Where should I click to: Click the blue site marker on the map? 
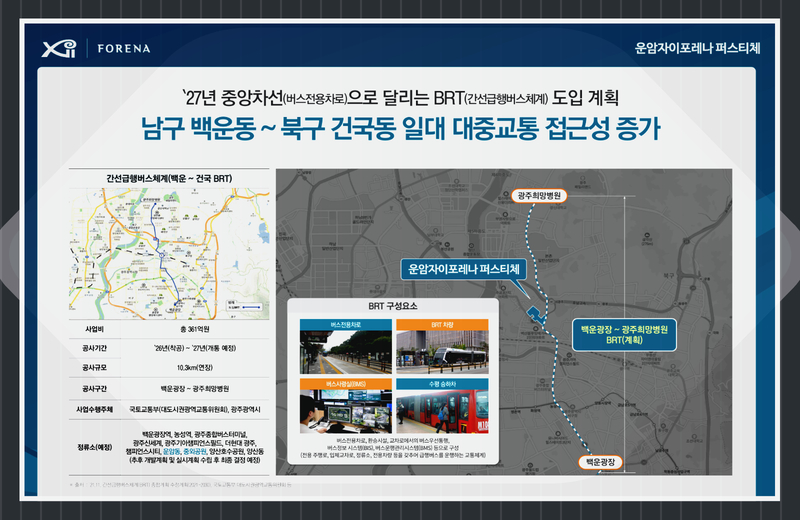pyautogui.click(x=535, y=314)
